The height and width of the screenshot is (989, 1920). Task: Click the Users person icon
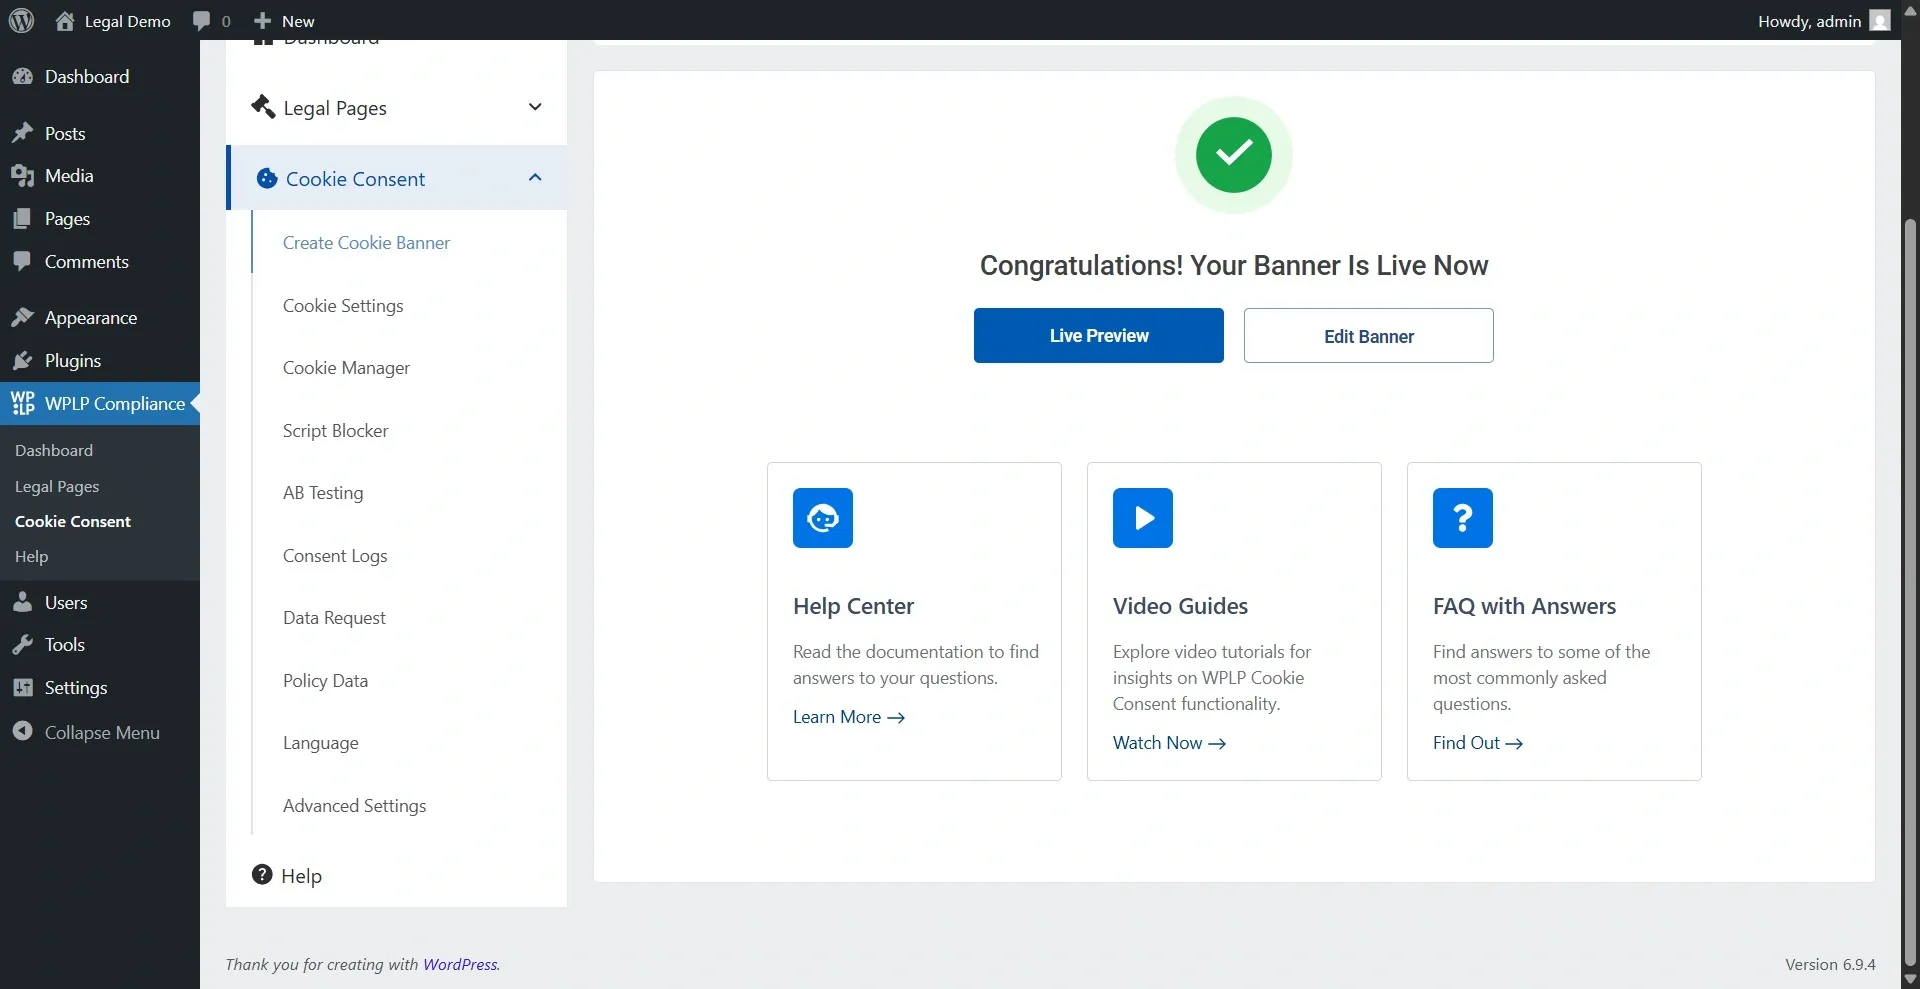coord(22,602)
